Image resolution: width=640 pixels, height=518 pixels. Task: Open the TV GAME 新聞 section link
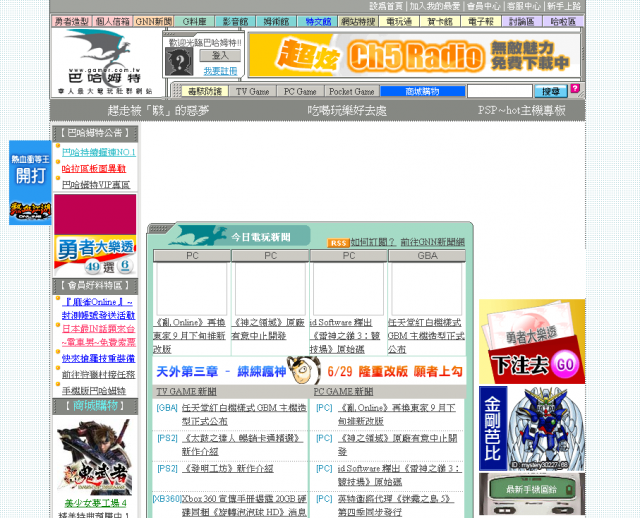point(186,391)
